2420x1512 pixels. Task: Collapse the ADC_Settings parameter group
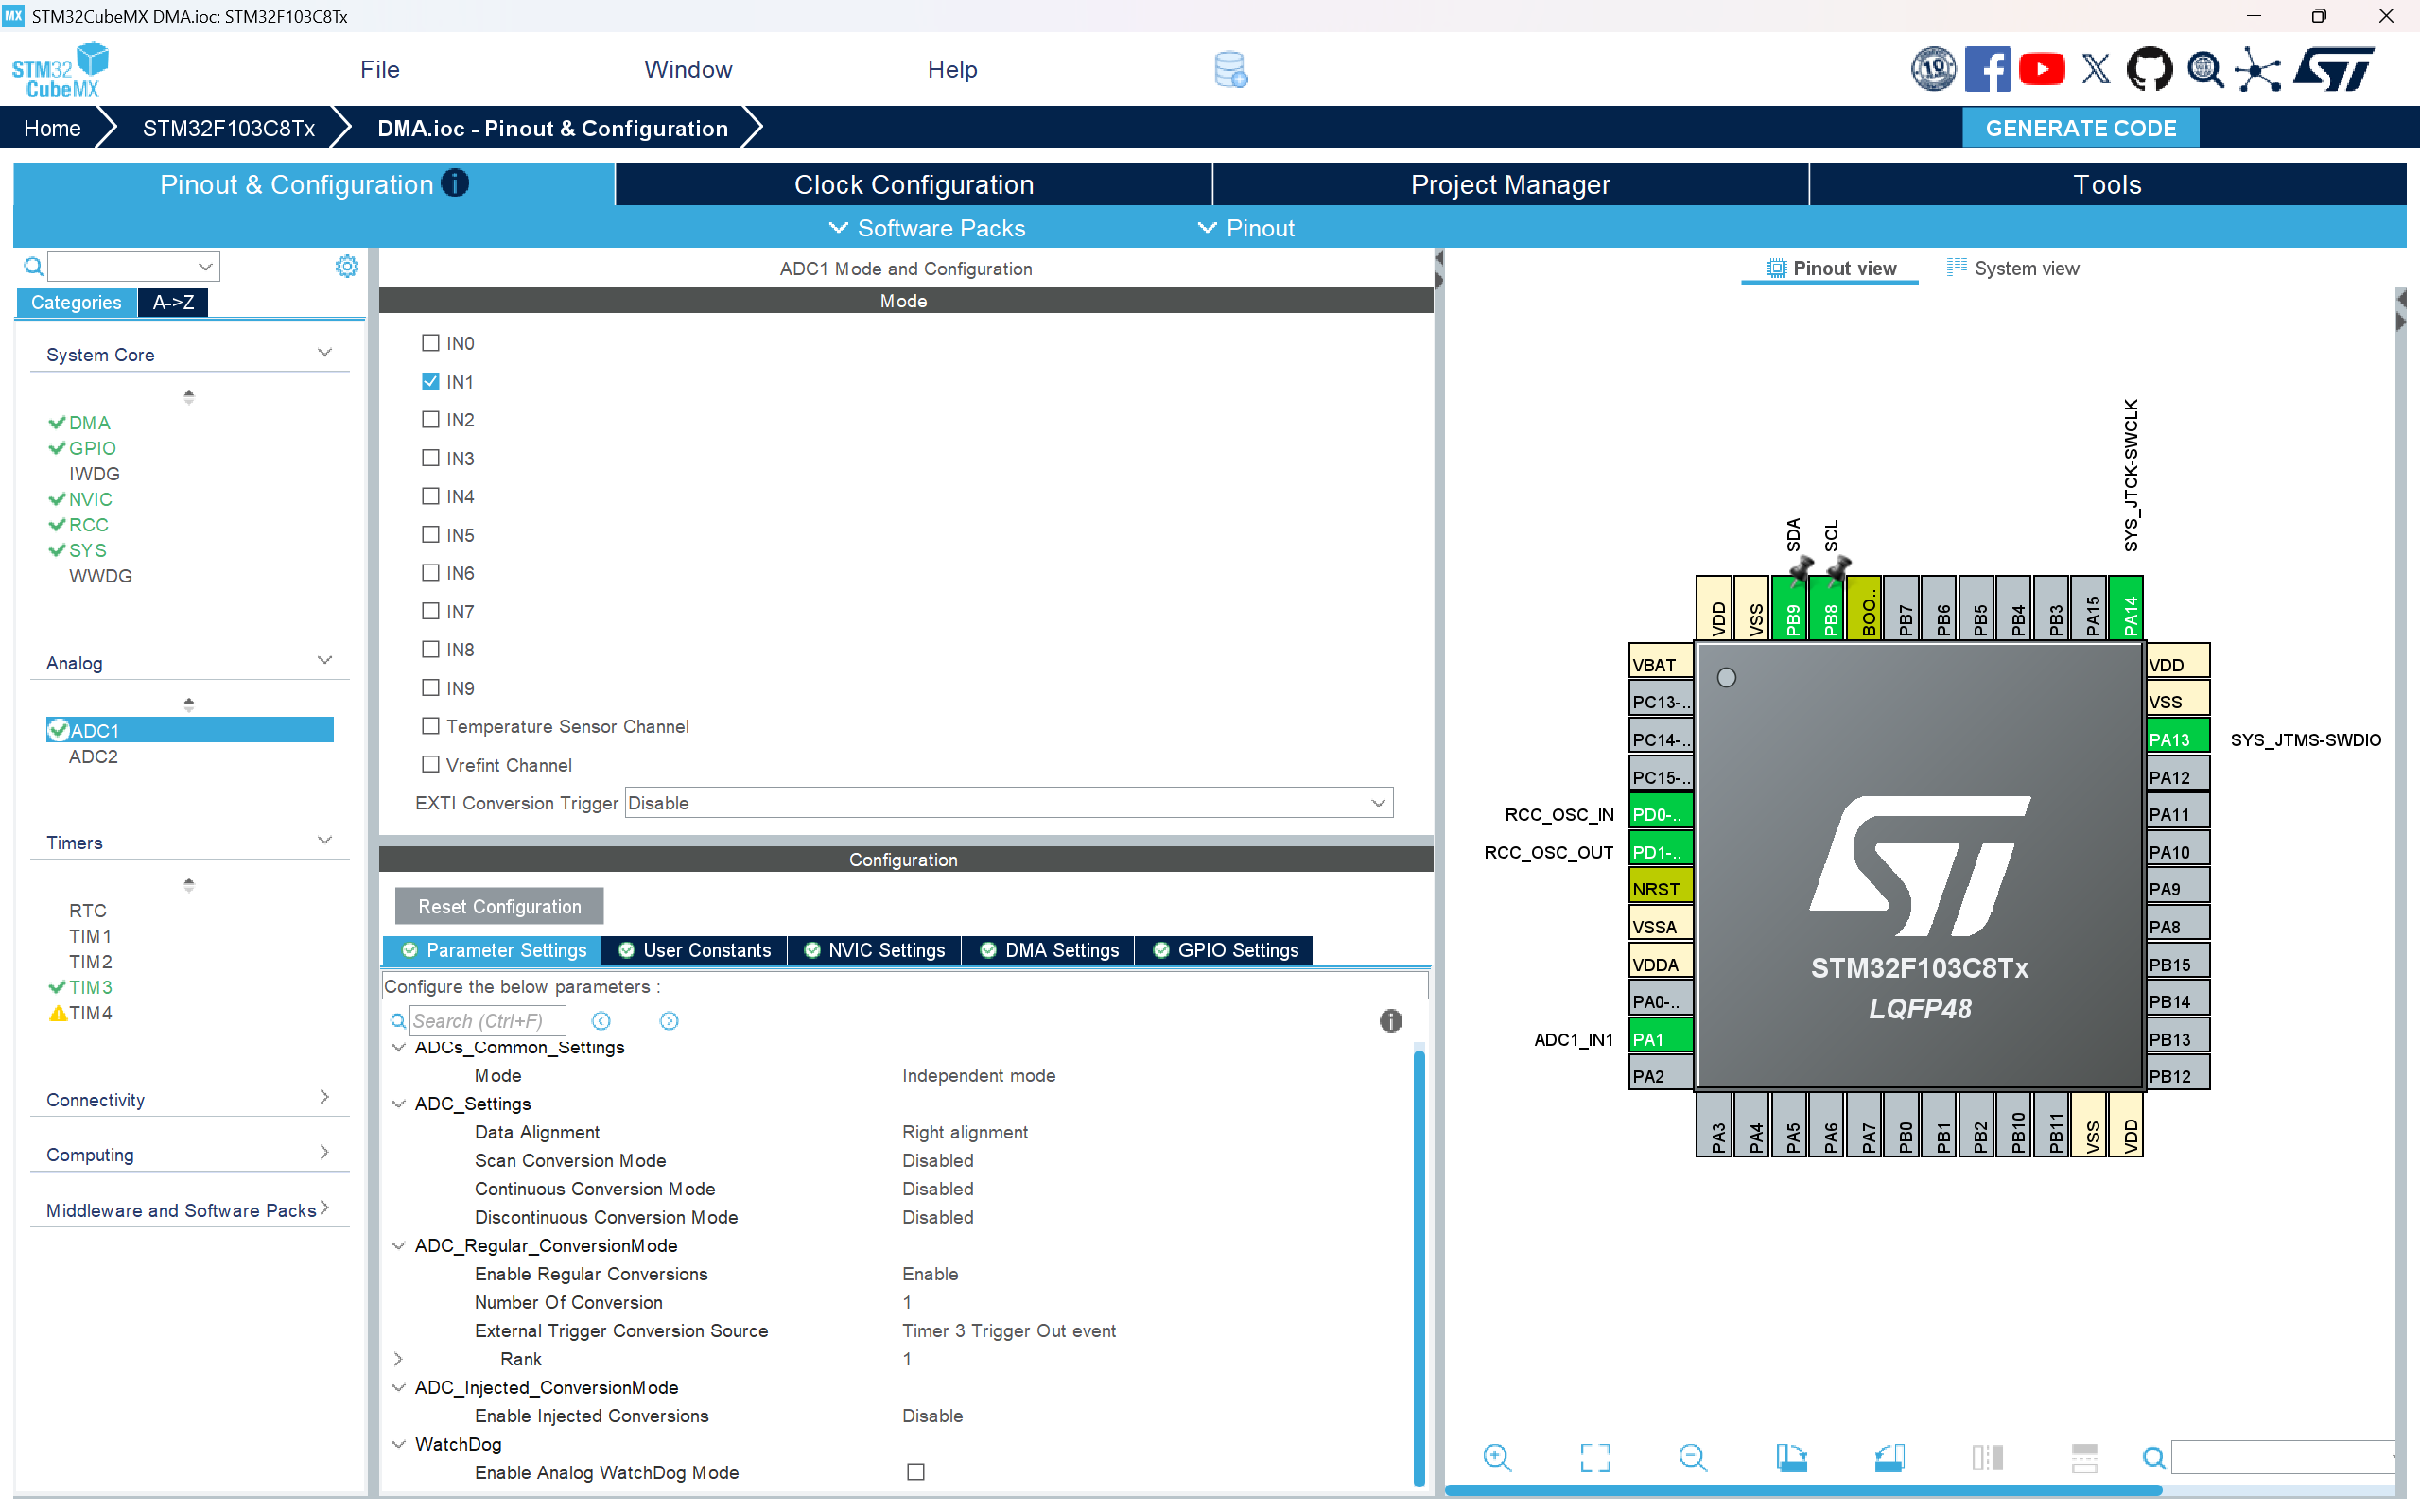[x=399, y=1104]
